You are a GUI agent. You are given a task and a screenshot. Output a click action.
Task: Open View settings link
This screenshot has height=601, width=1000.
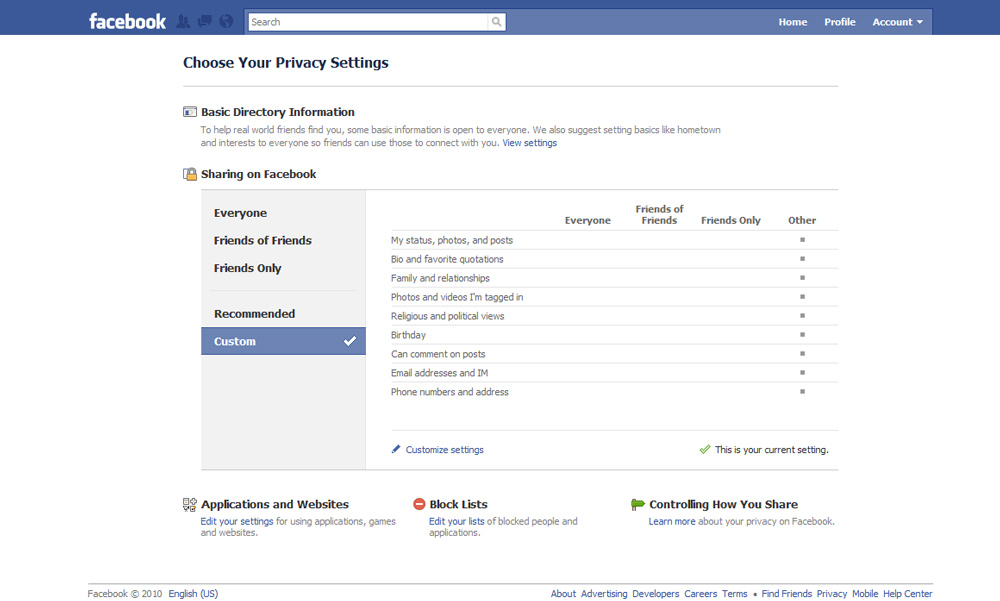[529, 143]
